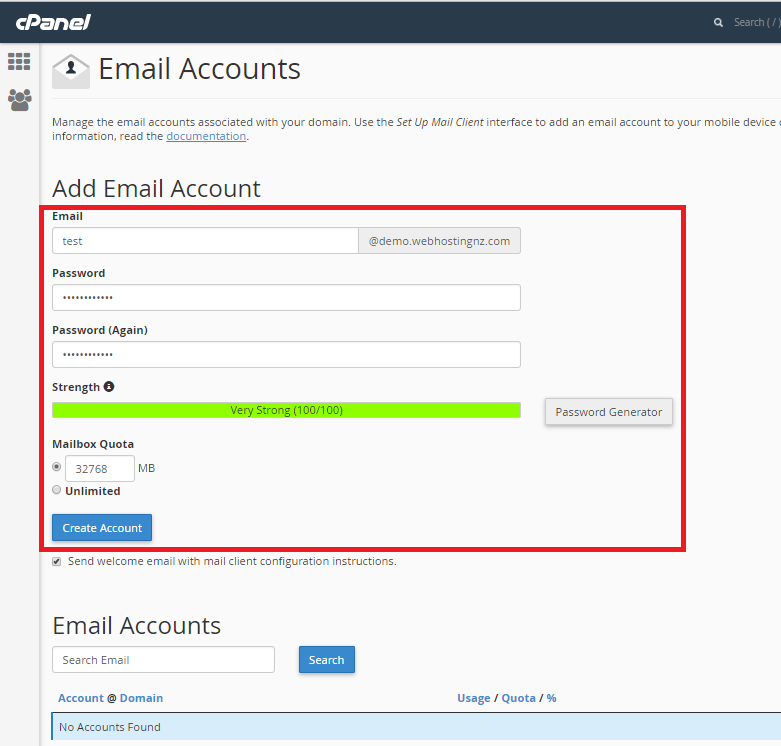Click the Create Account button
Image resolution: width=781 pixels, height=746 pixels.
point(102,528)
